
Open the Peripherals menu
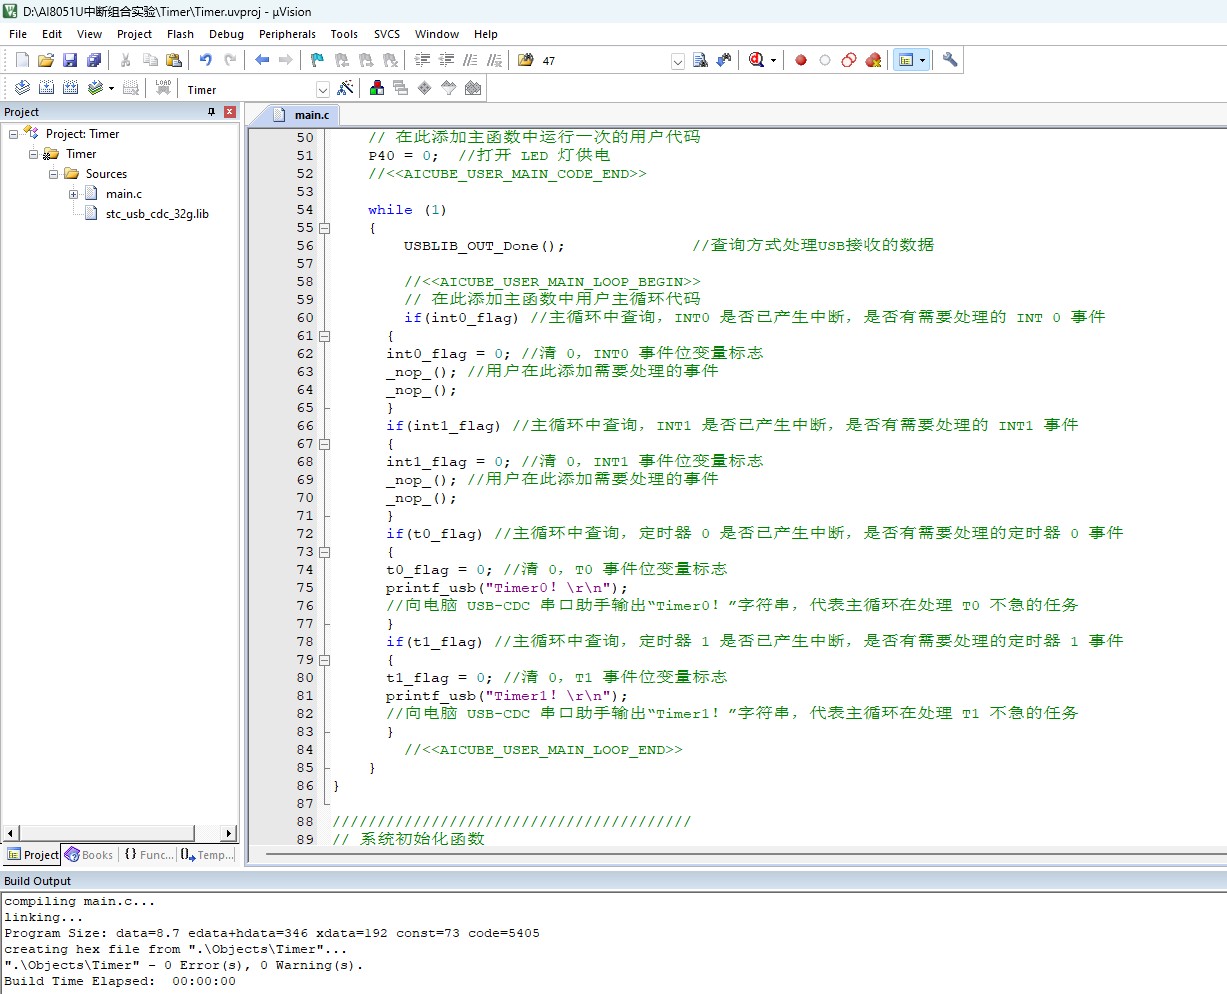[x=287, y=34]
